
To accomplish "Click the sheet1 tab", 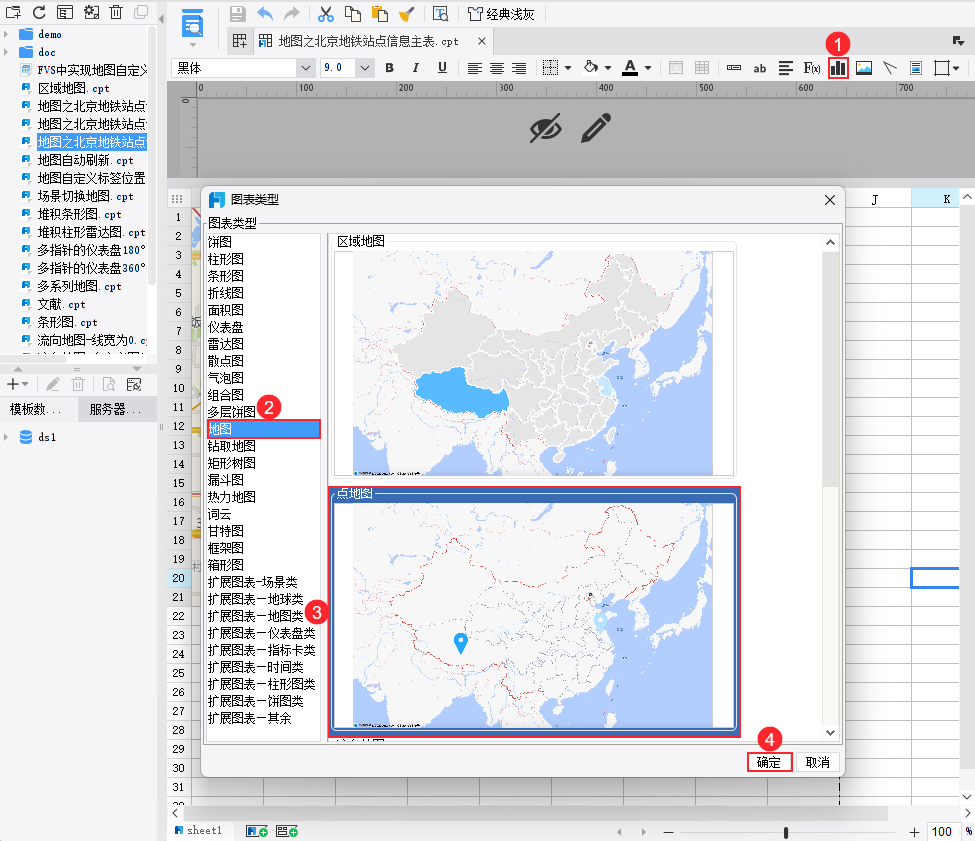I will coord(198,830).
